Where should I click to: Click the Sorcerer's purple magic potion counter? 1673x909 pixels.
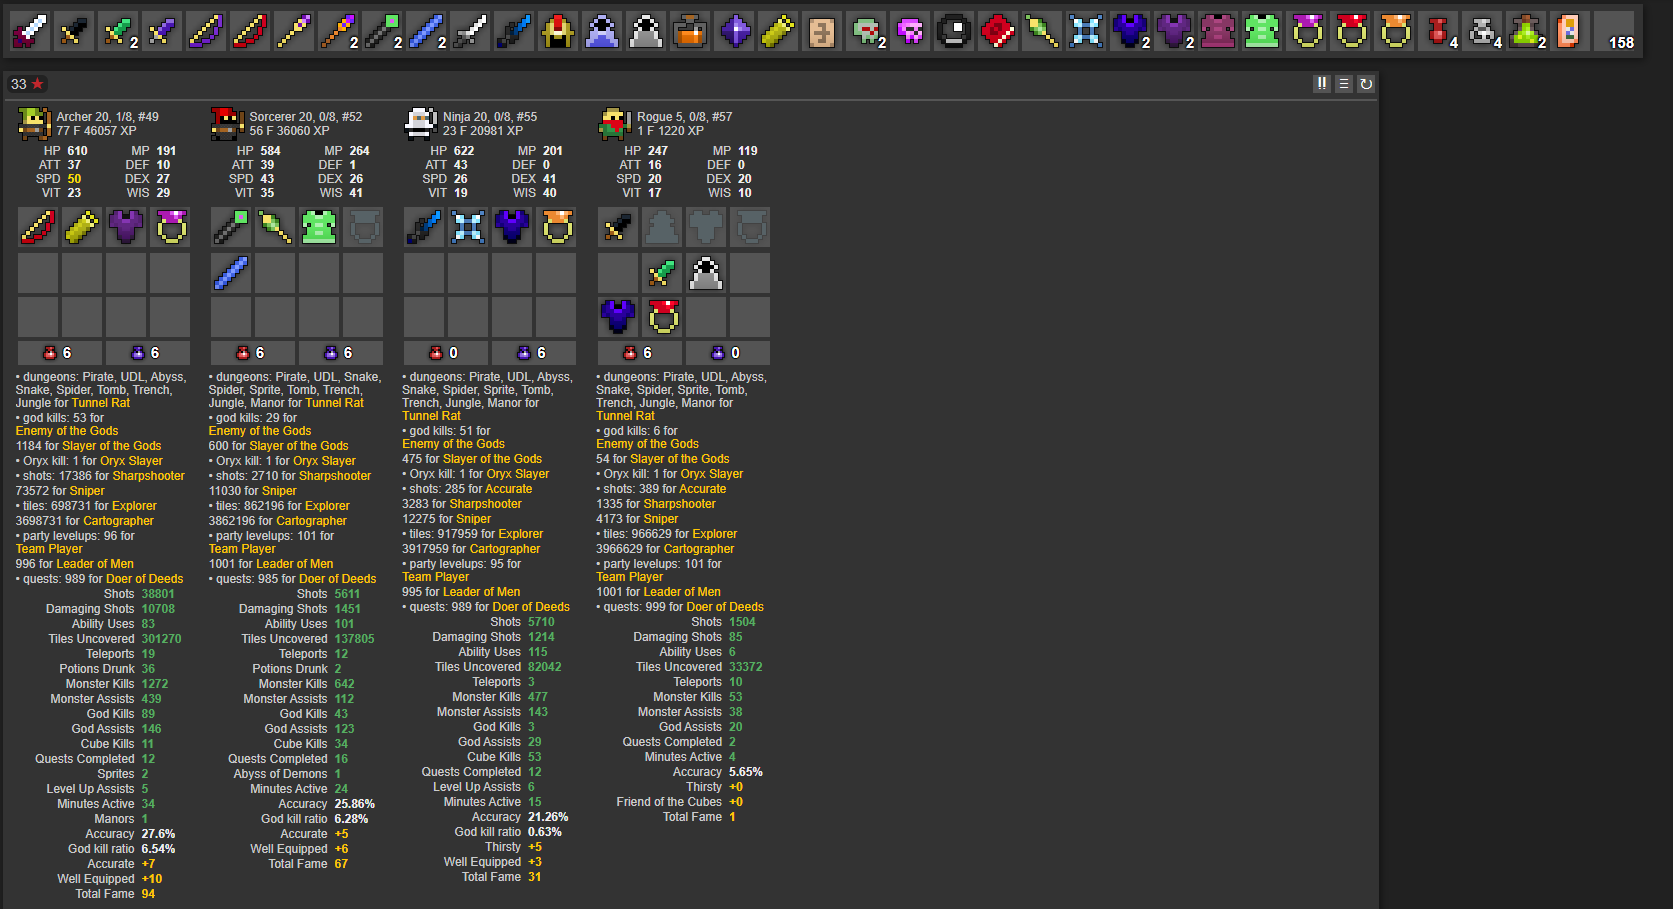(x=341, y=353)
